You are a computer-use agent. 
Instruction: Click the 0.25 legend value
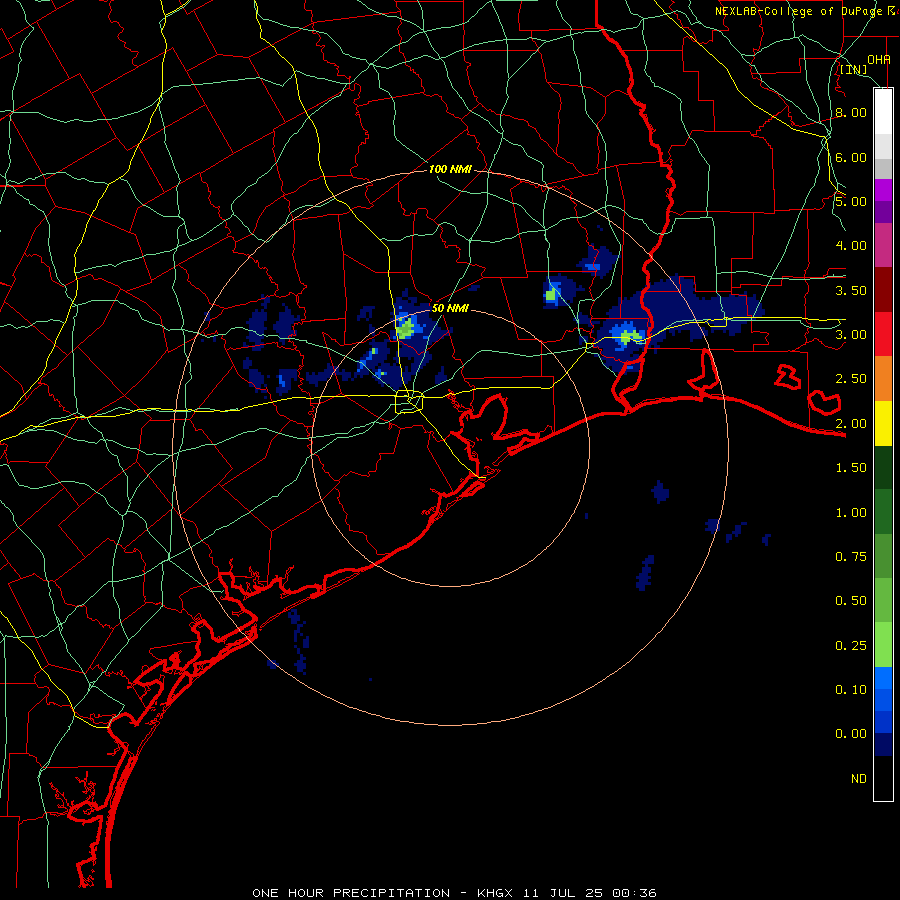tap(851, 646)
